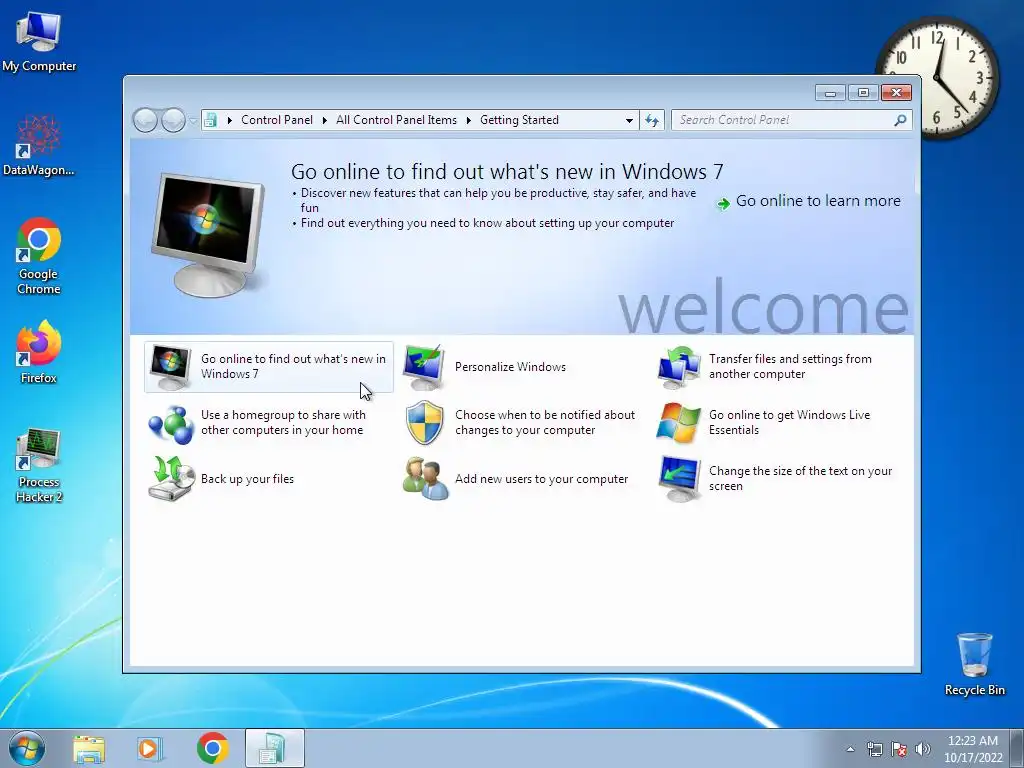Expand the arrow after Control Panel breadcrumb
Screen dimensions: 1024x768
[325, 120]
